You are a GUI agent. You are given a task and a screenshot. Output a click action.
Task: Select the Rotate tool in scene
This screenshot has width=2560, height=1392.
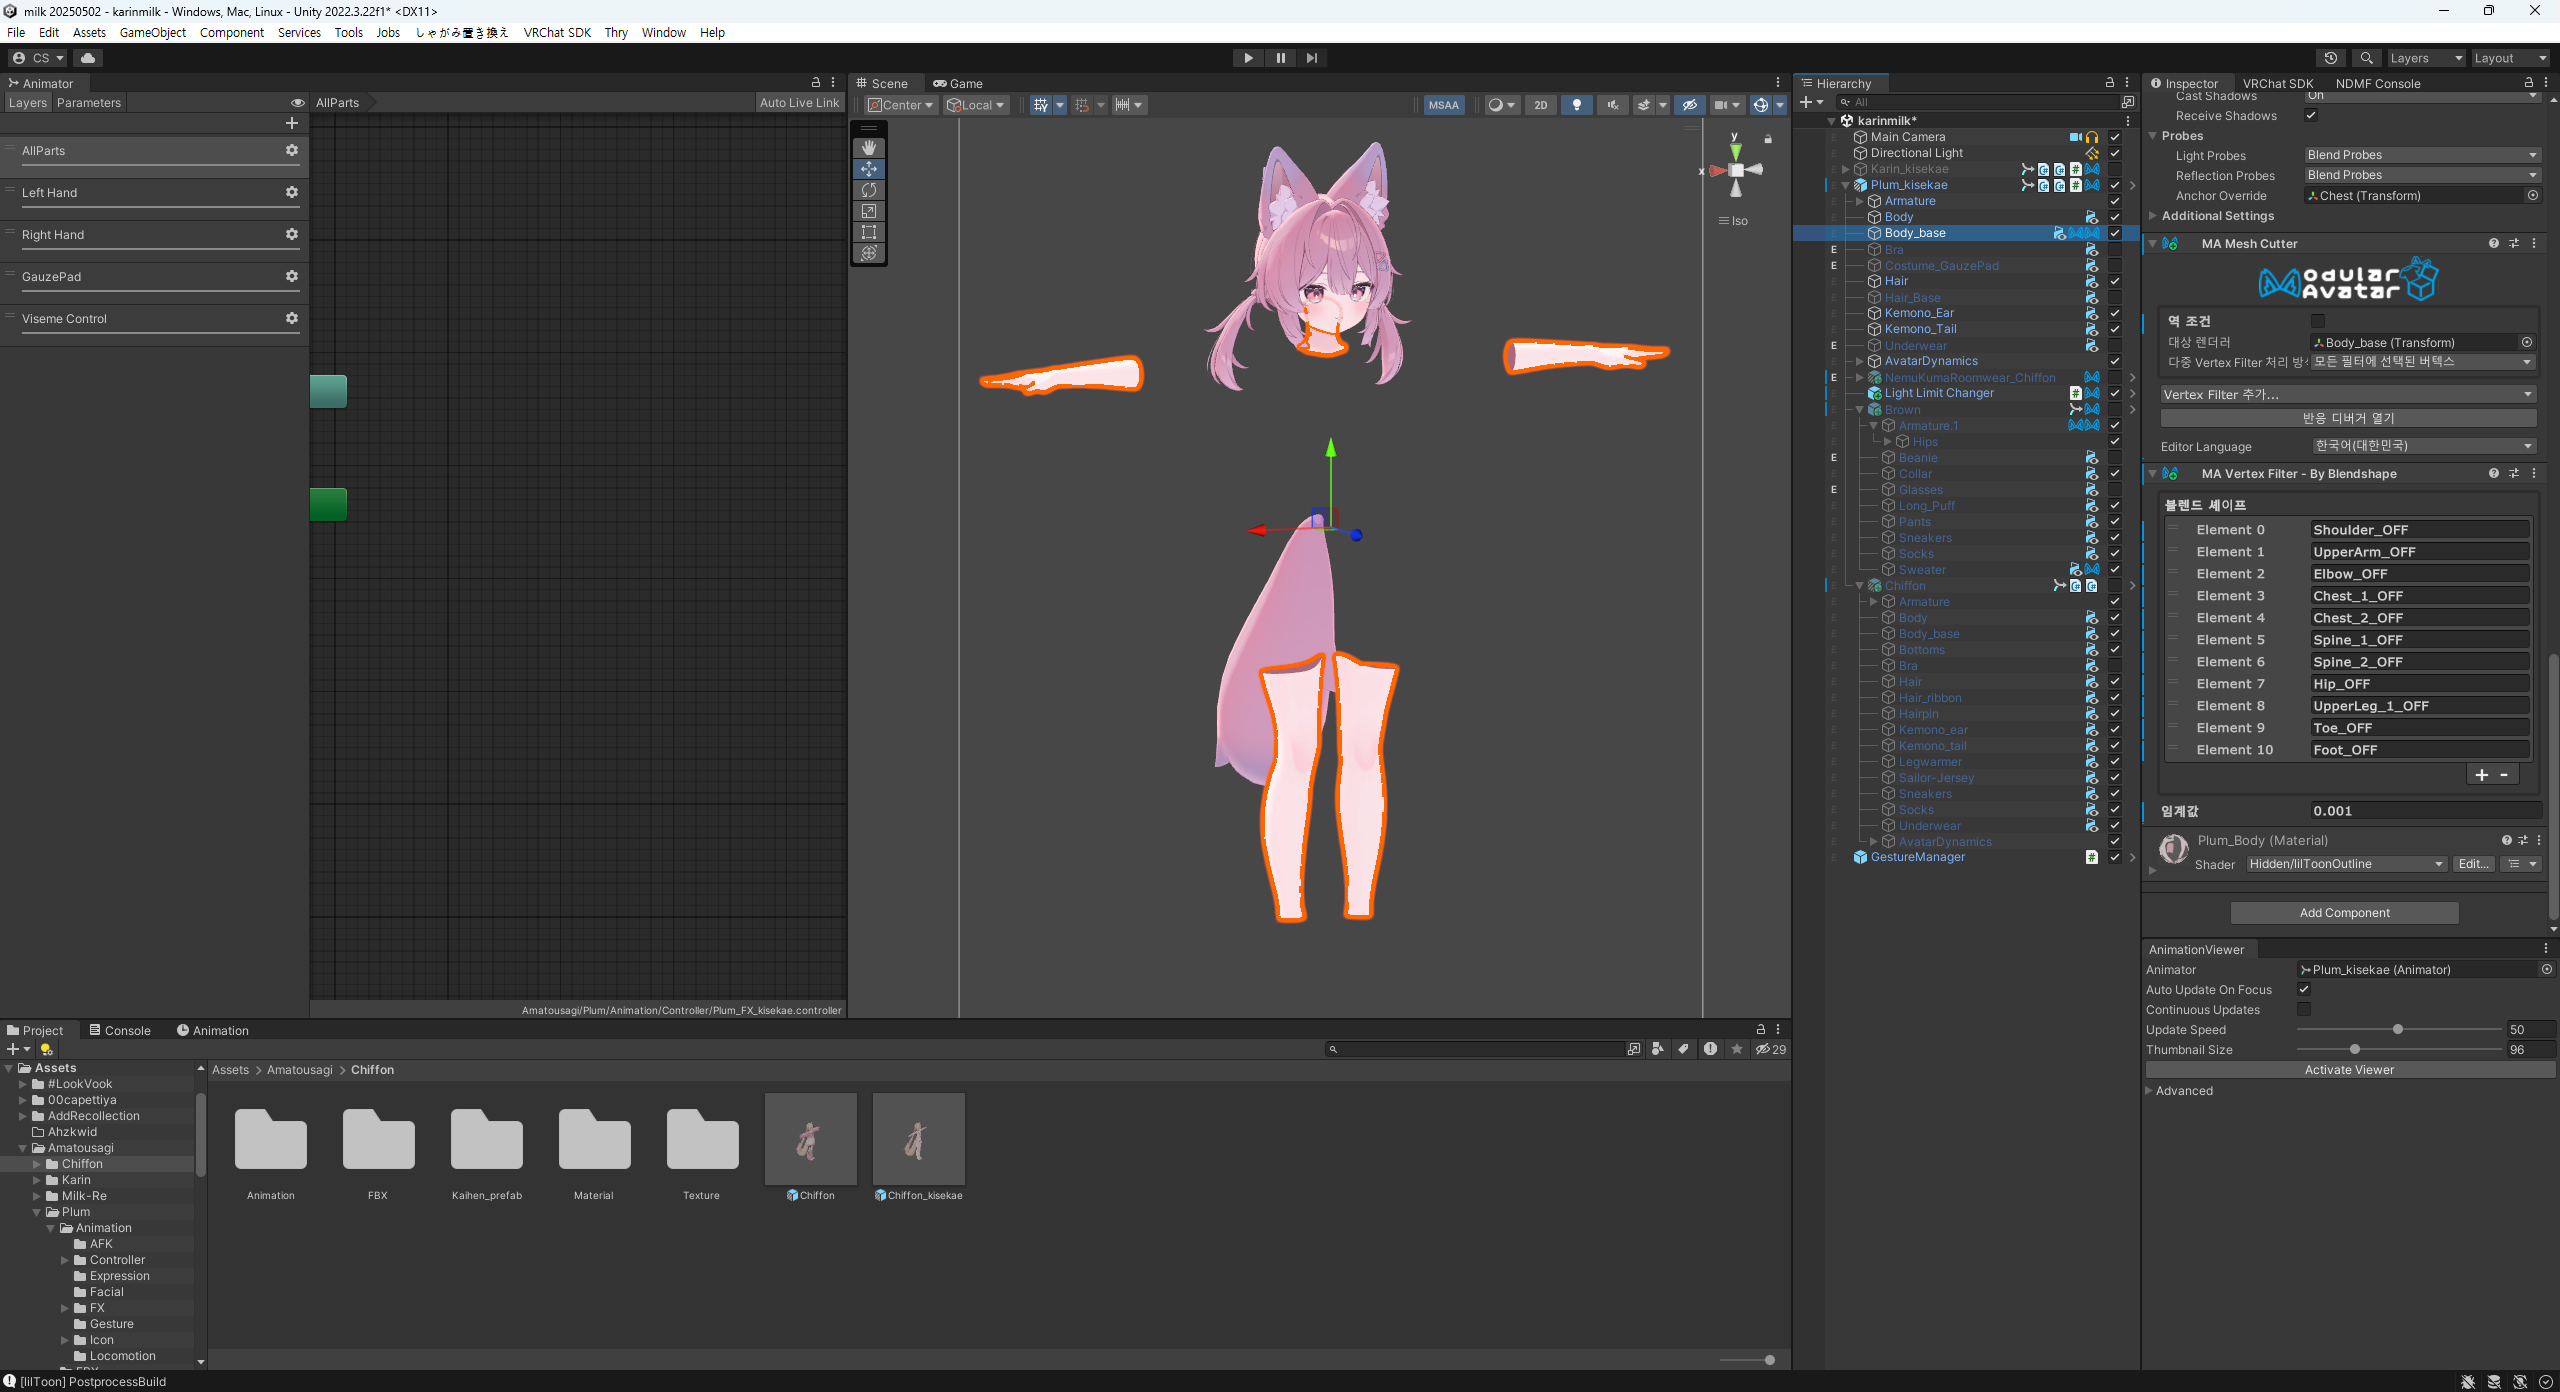(868, 190)
